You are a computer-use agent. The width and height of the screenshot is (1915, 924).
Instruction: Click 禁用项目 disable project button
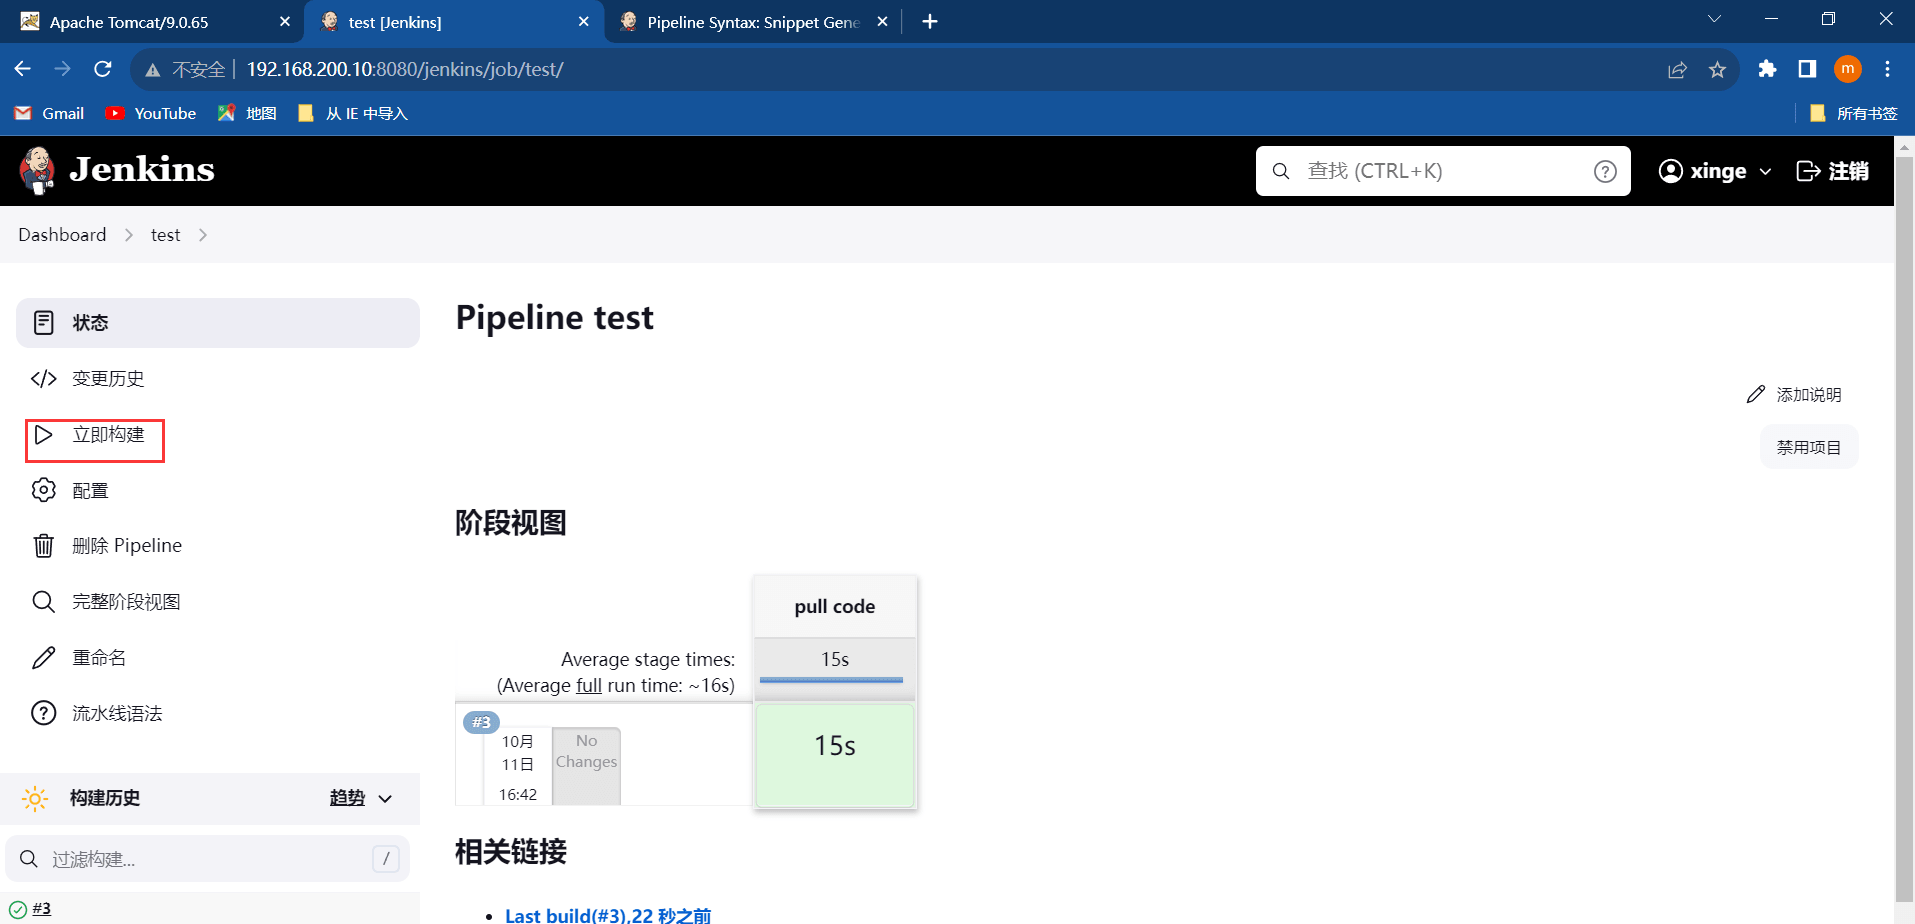(x=1809, y=447)
